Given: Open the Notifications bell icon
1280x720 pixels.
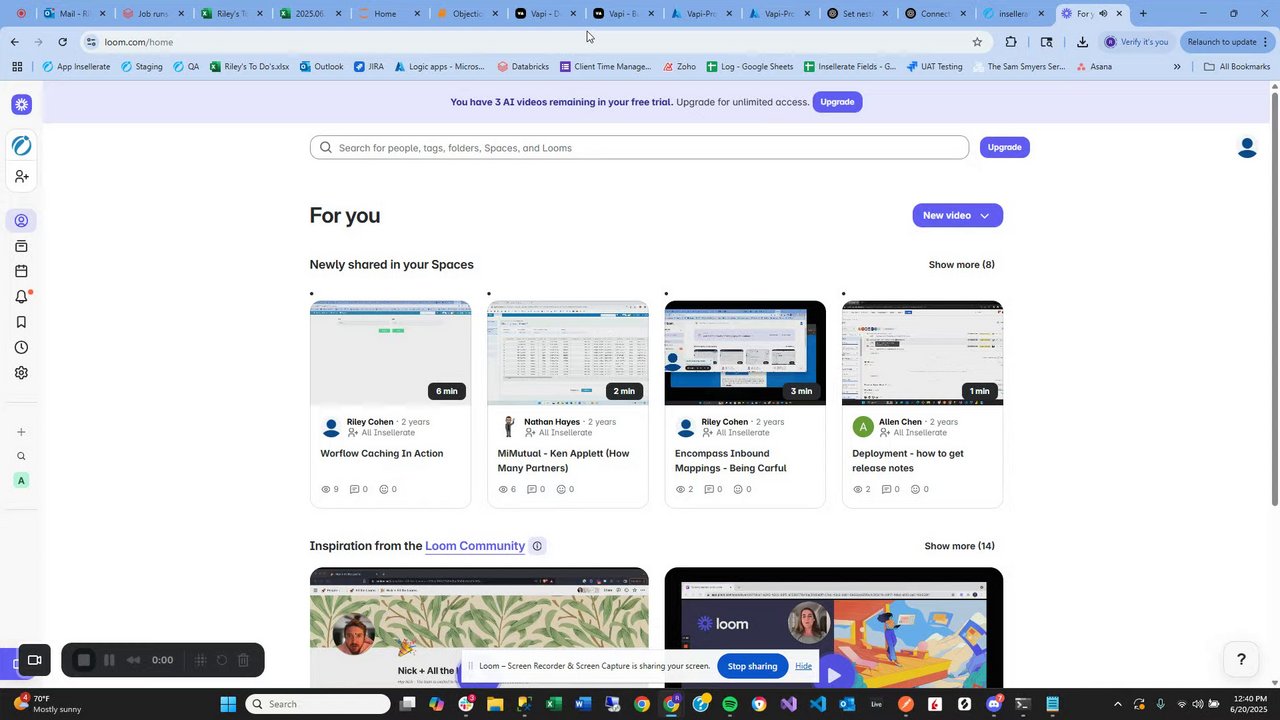Looking at the screenshot, I should point(21,297).
